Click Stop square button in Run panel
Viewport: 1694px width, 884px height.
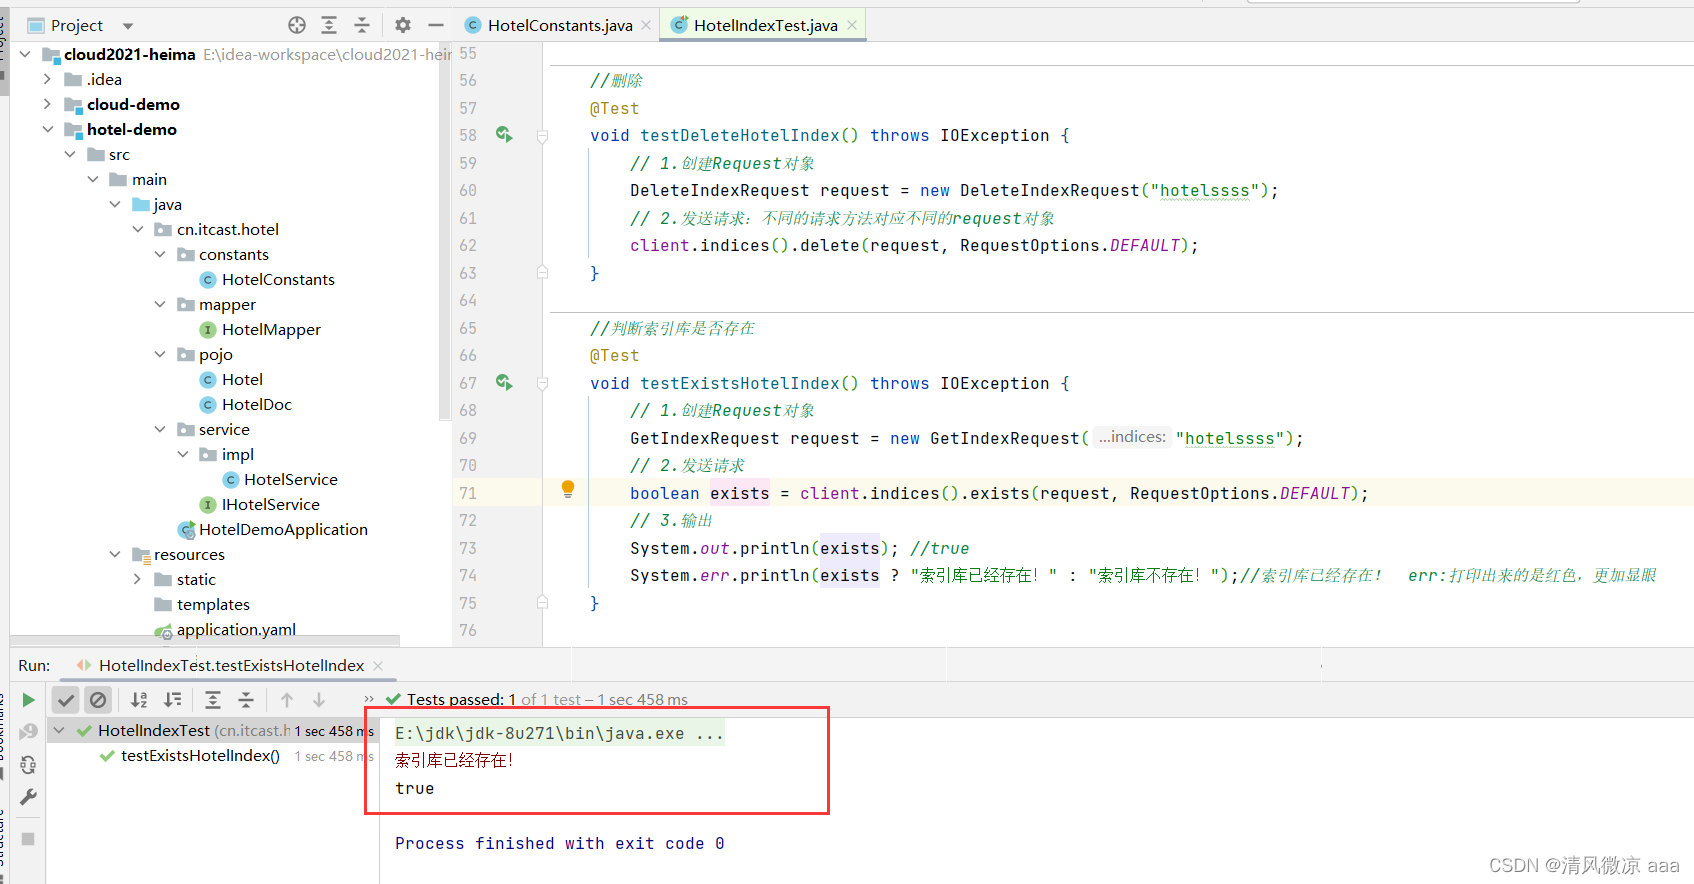[29, 839]
